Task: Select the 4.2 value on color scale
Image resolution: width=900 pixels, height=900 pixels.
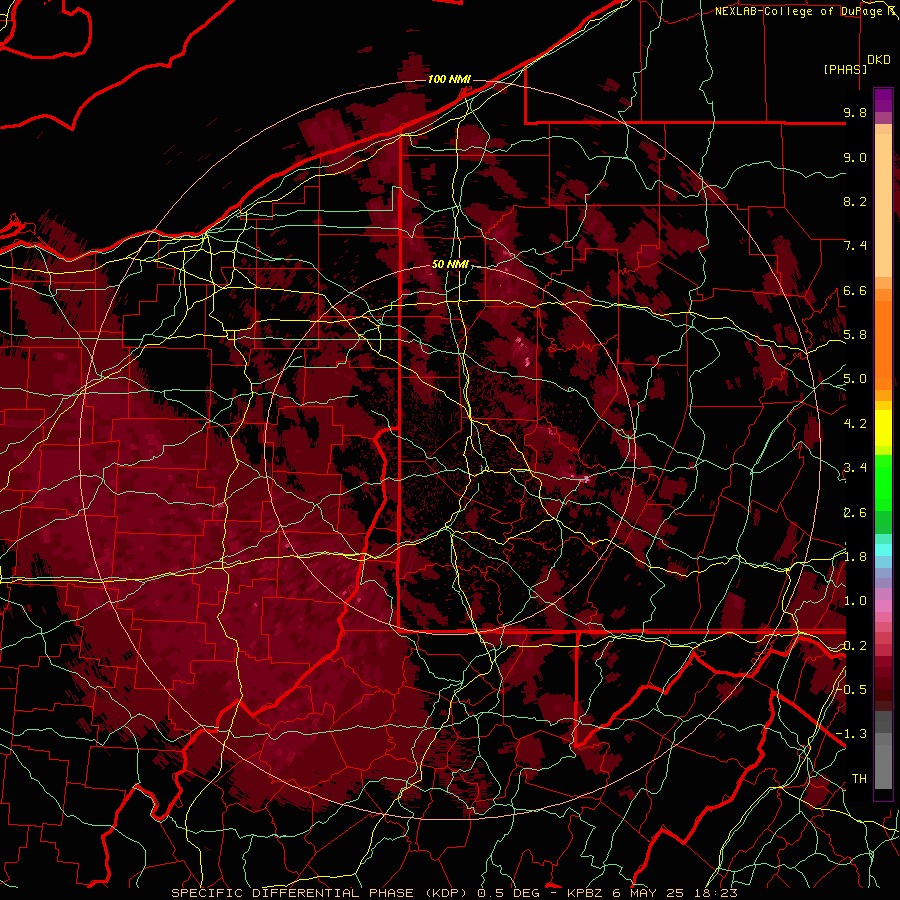Action: click(x=855, y=424)
